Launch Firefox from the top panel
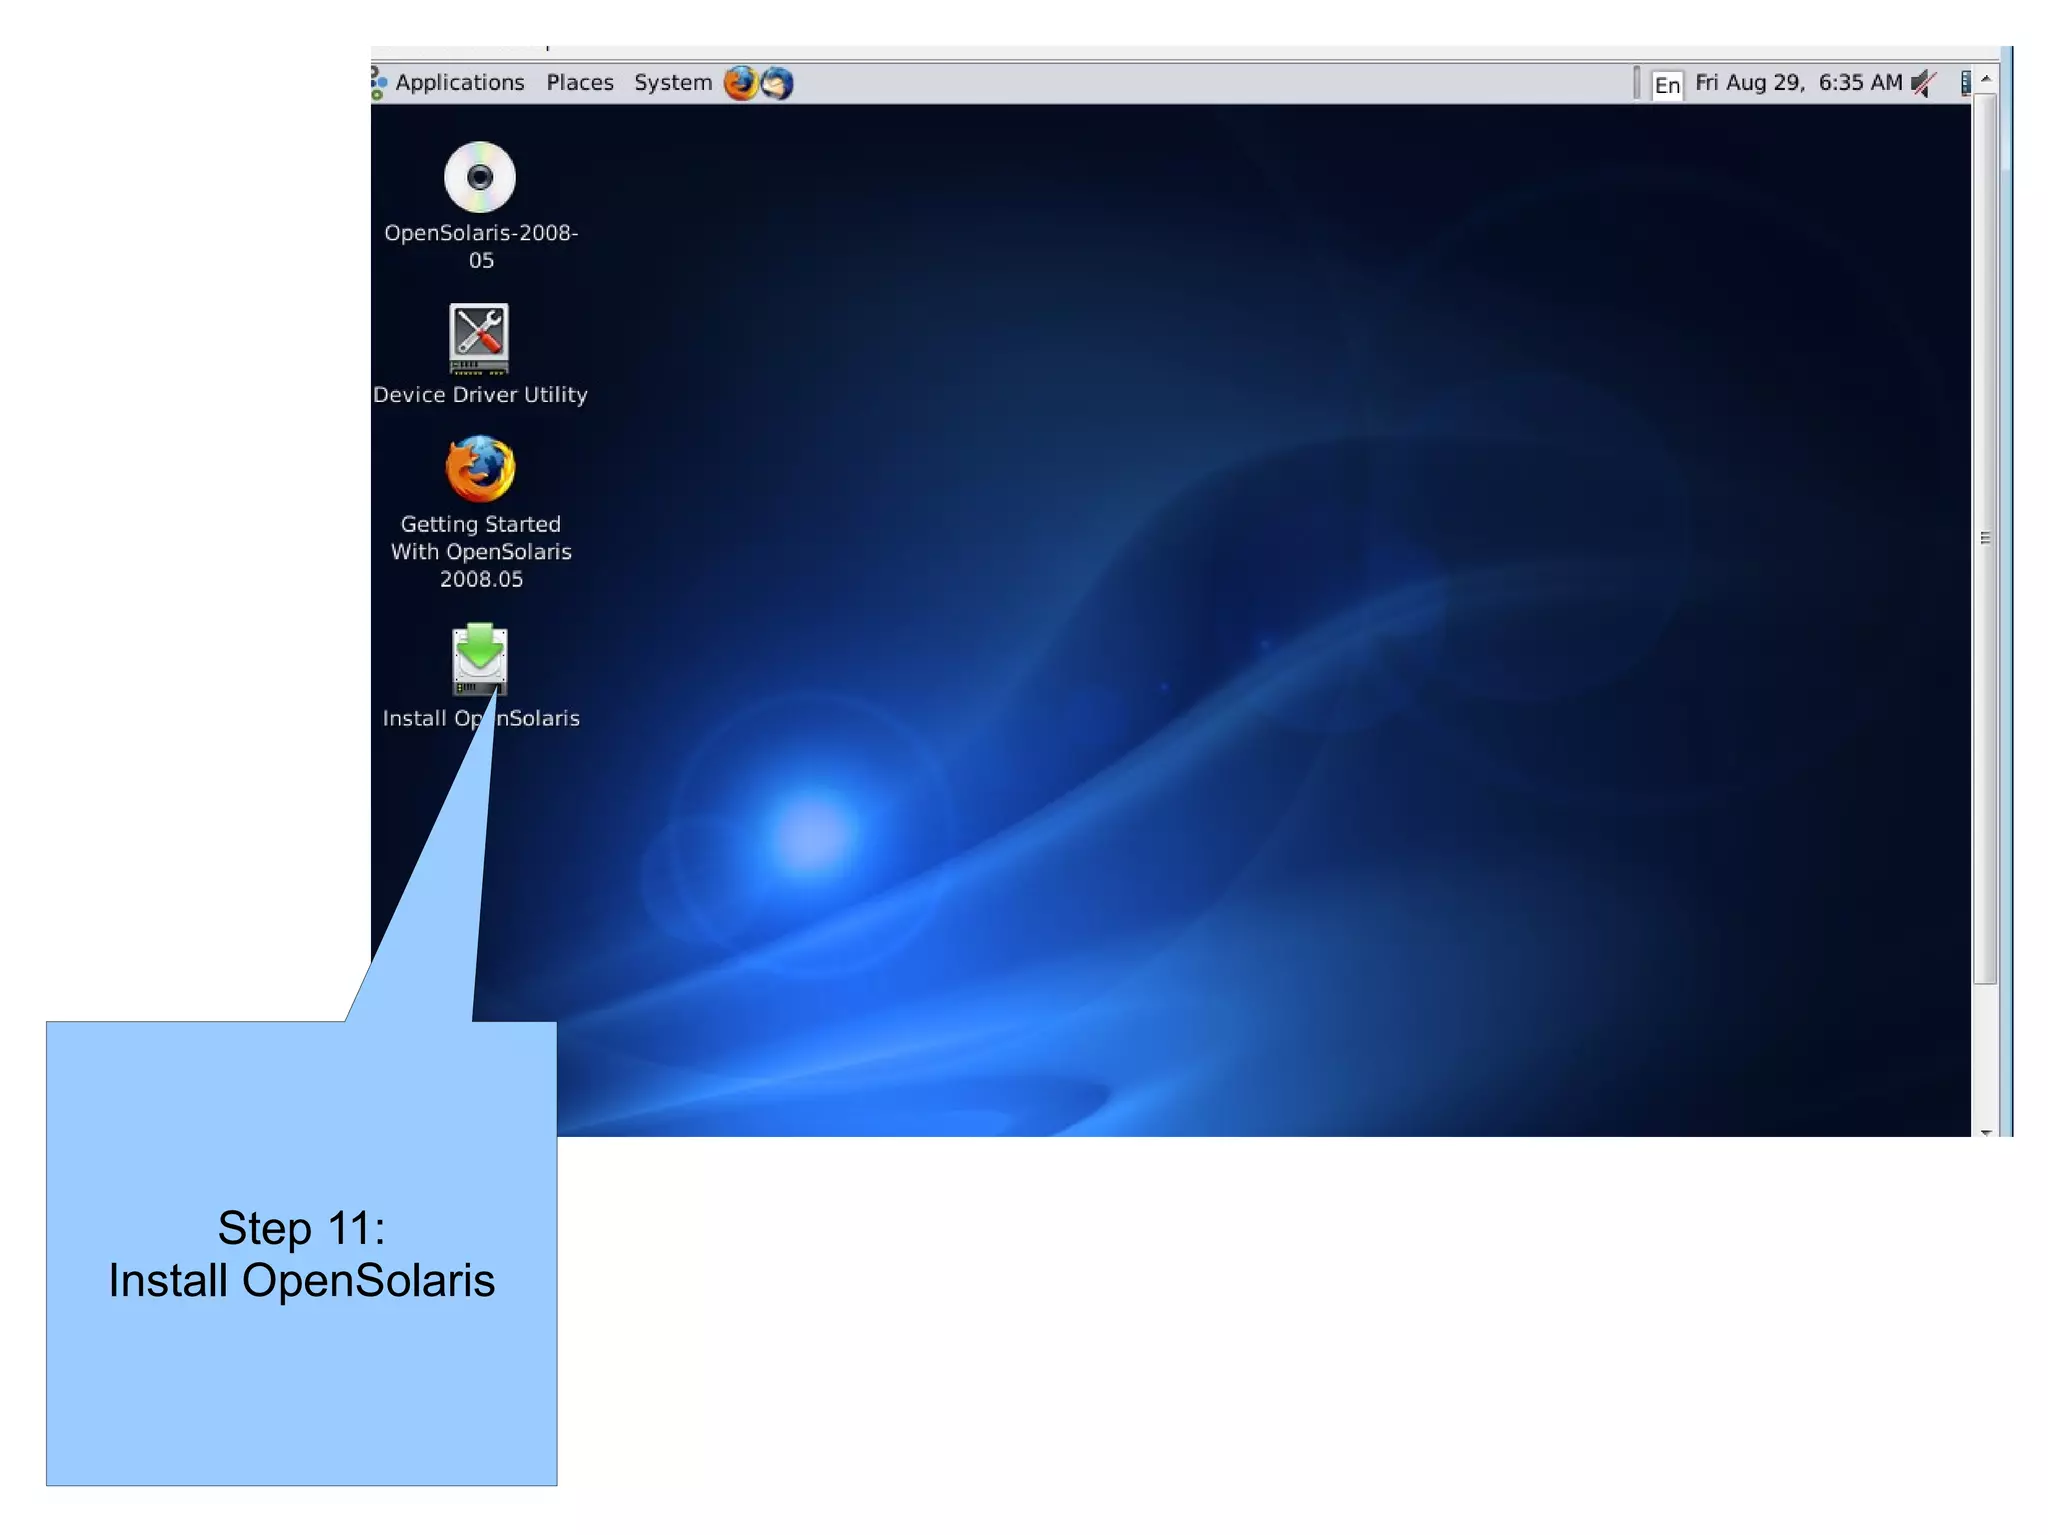Viewport: 2048px width, 1535px height. pyautogui.click(x=741, y=83)
